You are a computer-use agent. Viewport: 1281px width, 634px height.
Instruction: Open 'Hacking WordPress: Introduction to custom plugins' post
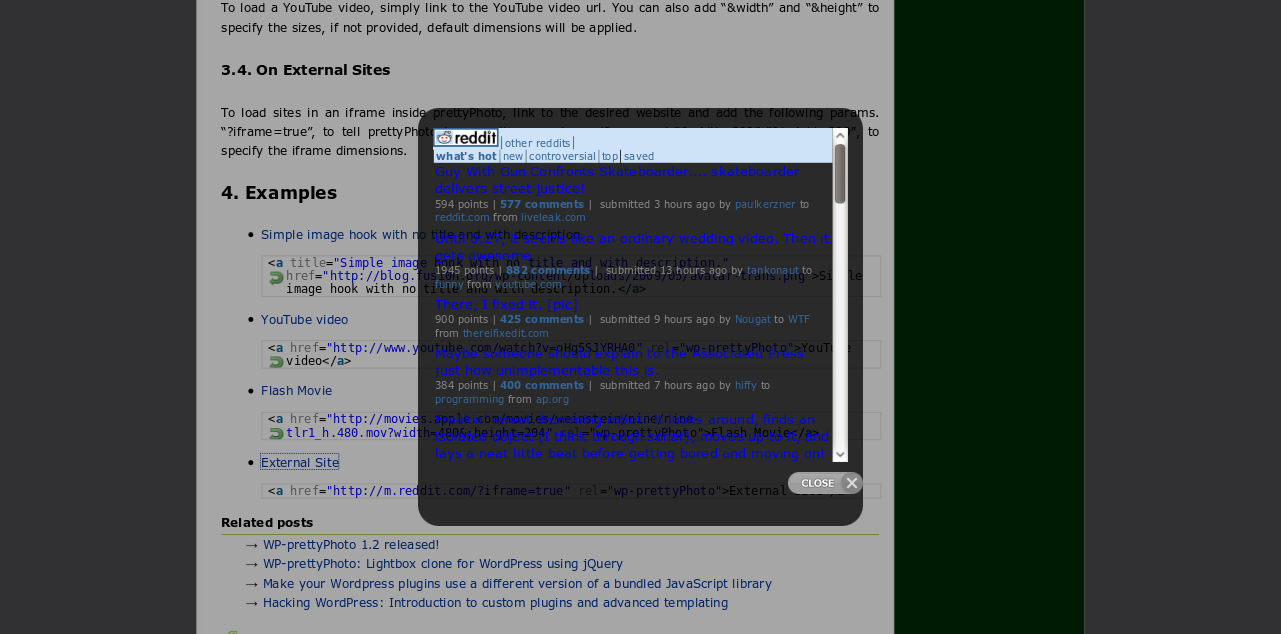click(x=495, y=603)
